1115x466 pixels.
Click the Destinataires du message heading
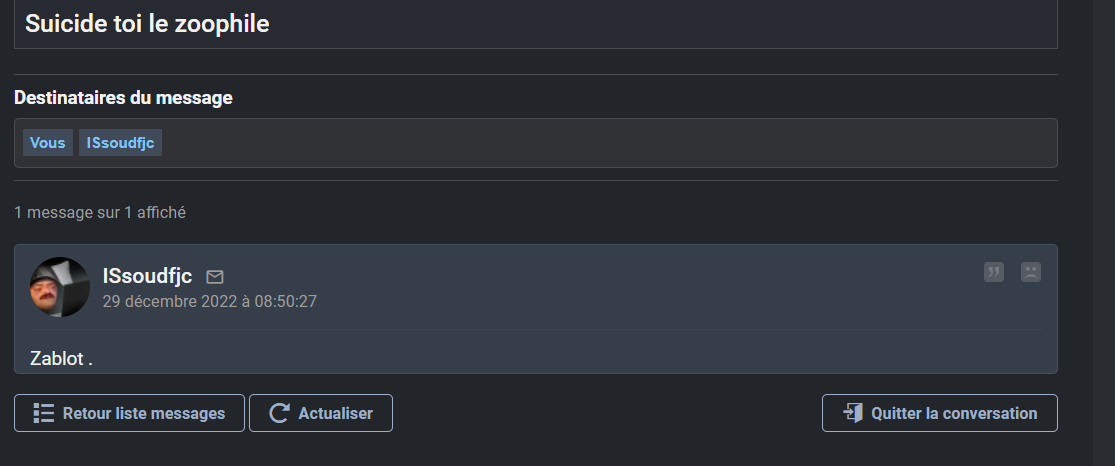[123, 98]
